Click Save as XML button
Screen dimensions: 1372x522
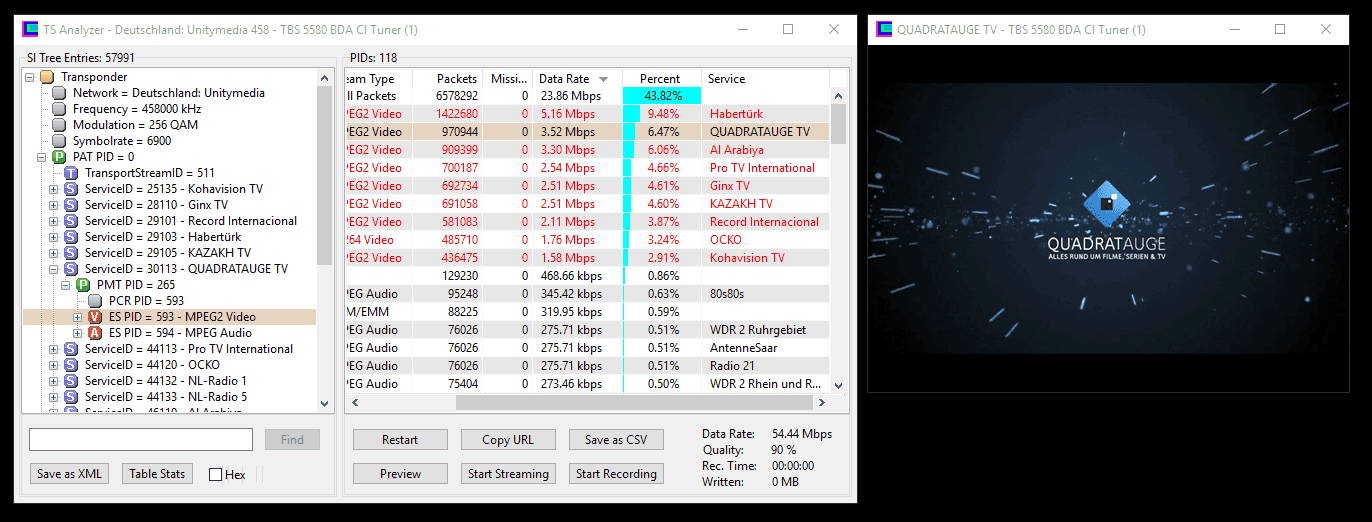point(69,474)
